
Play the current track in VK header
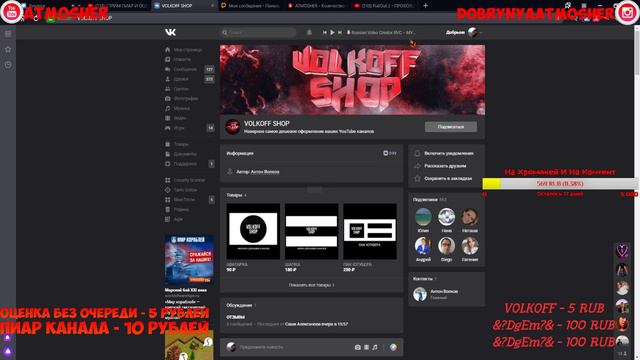(x=332, y=32)
